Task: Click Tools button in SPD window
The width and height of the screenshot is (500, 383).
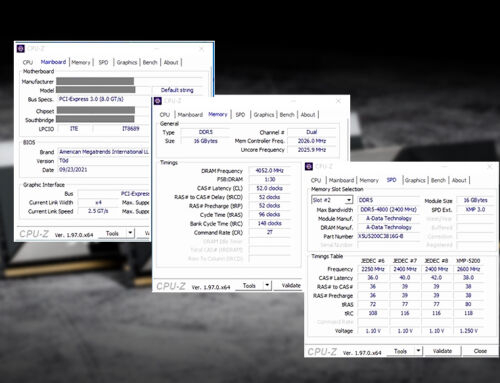Action: click(400, 351)
